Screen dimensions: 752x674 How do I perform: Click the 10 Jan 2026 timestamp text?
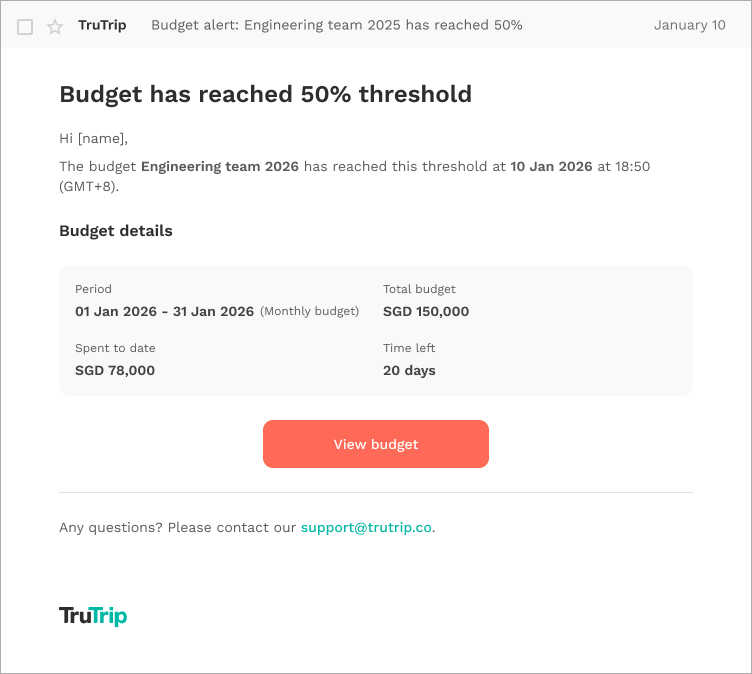pos(551,166)
